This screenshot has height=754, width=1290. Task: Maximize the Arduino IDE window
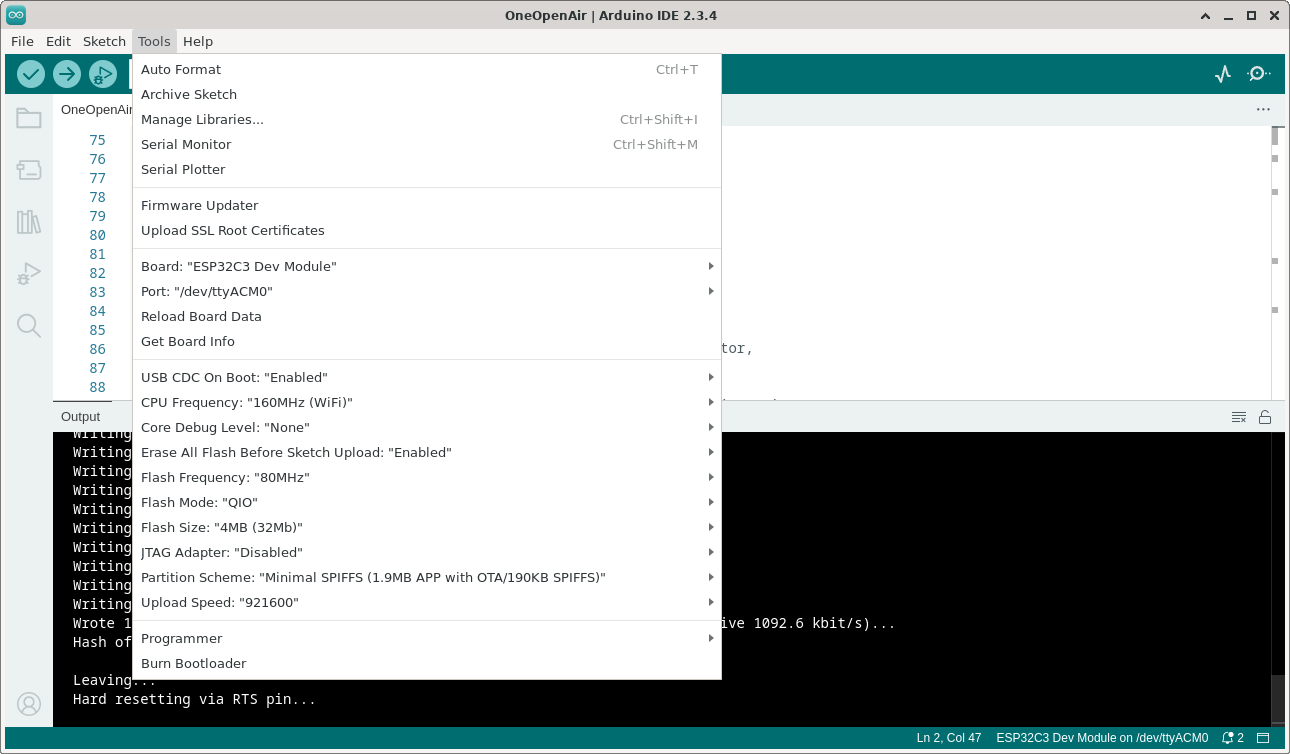(x=1251, y=15)
